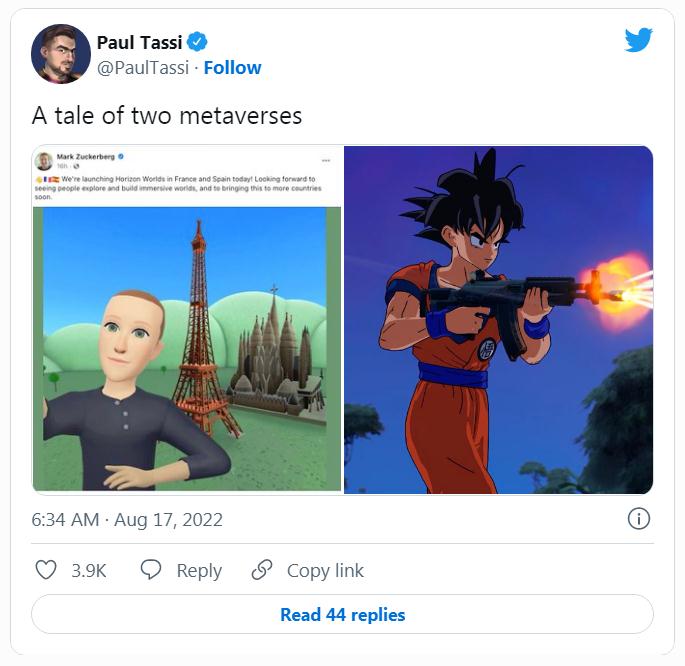The width and height of the screenshot is (685, 666).
Task: Open the tweet info circle icon
Action: (x=639, y=519)
